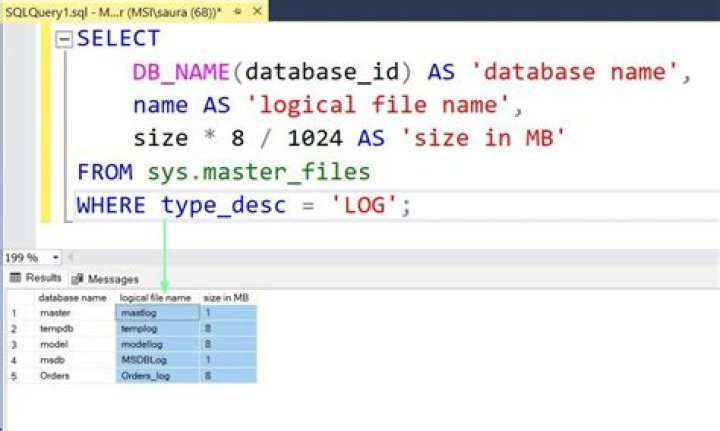This screenshot has height=431, width=720.
Task: Select the 'mastlog' cell
Action: coord(158,313)
